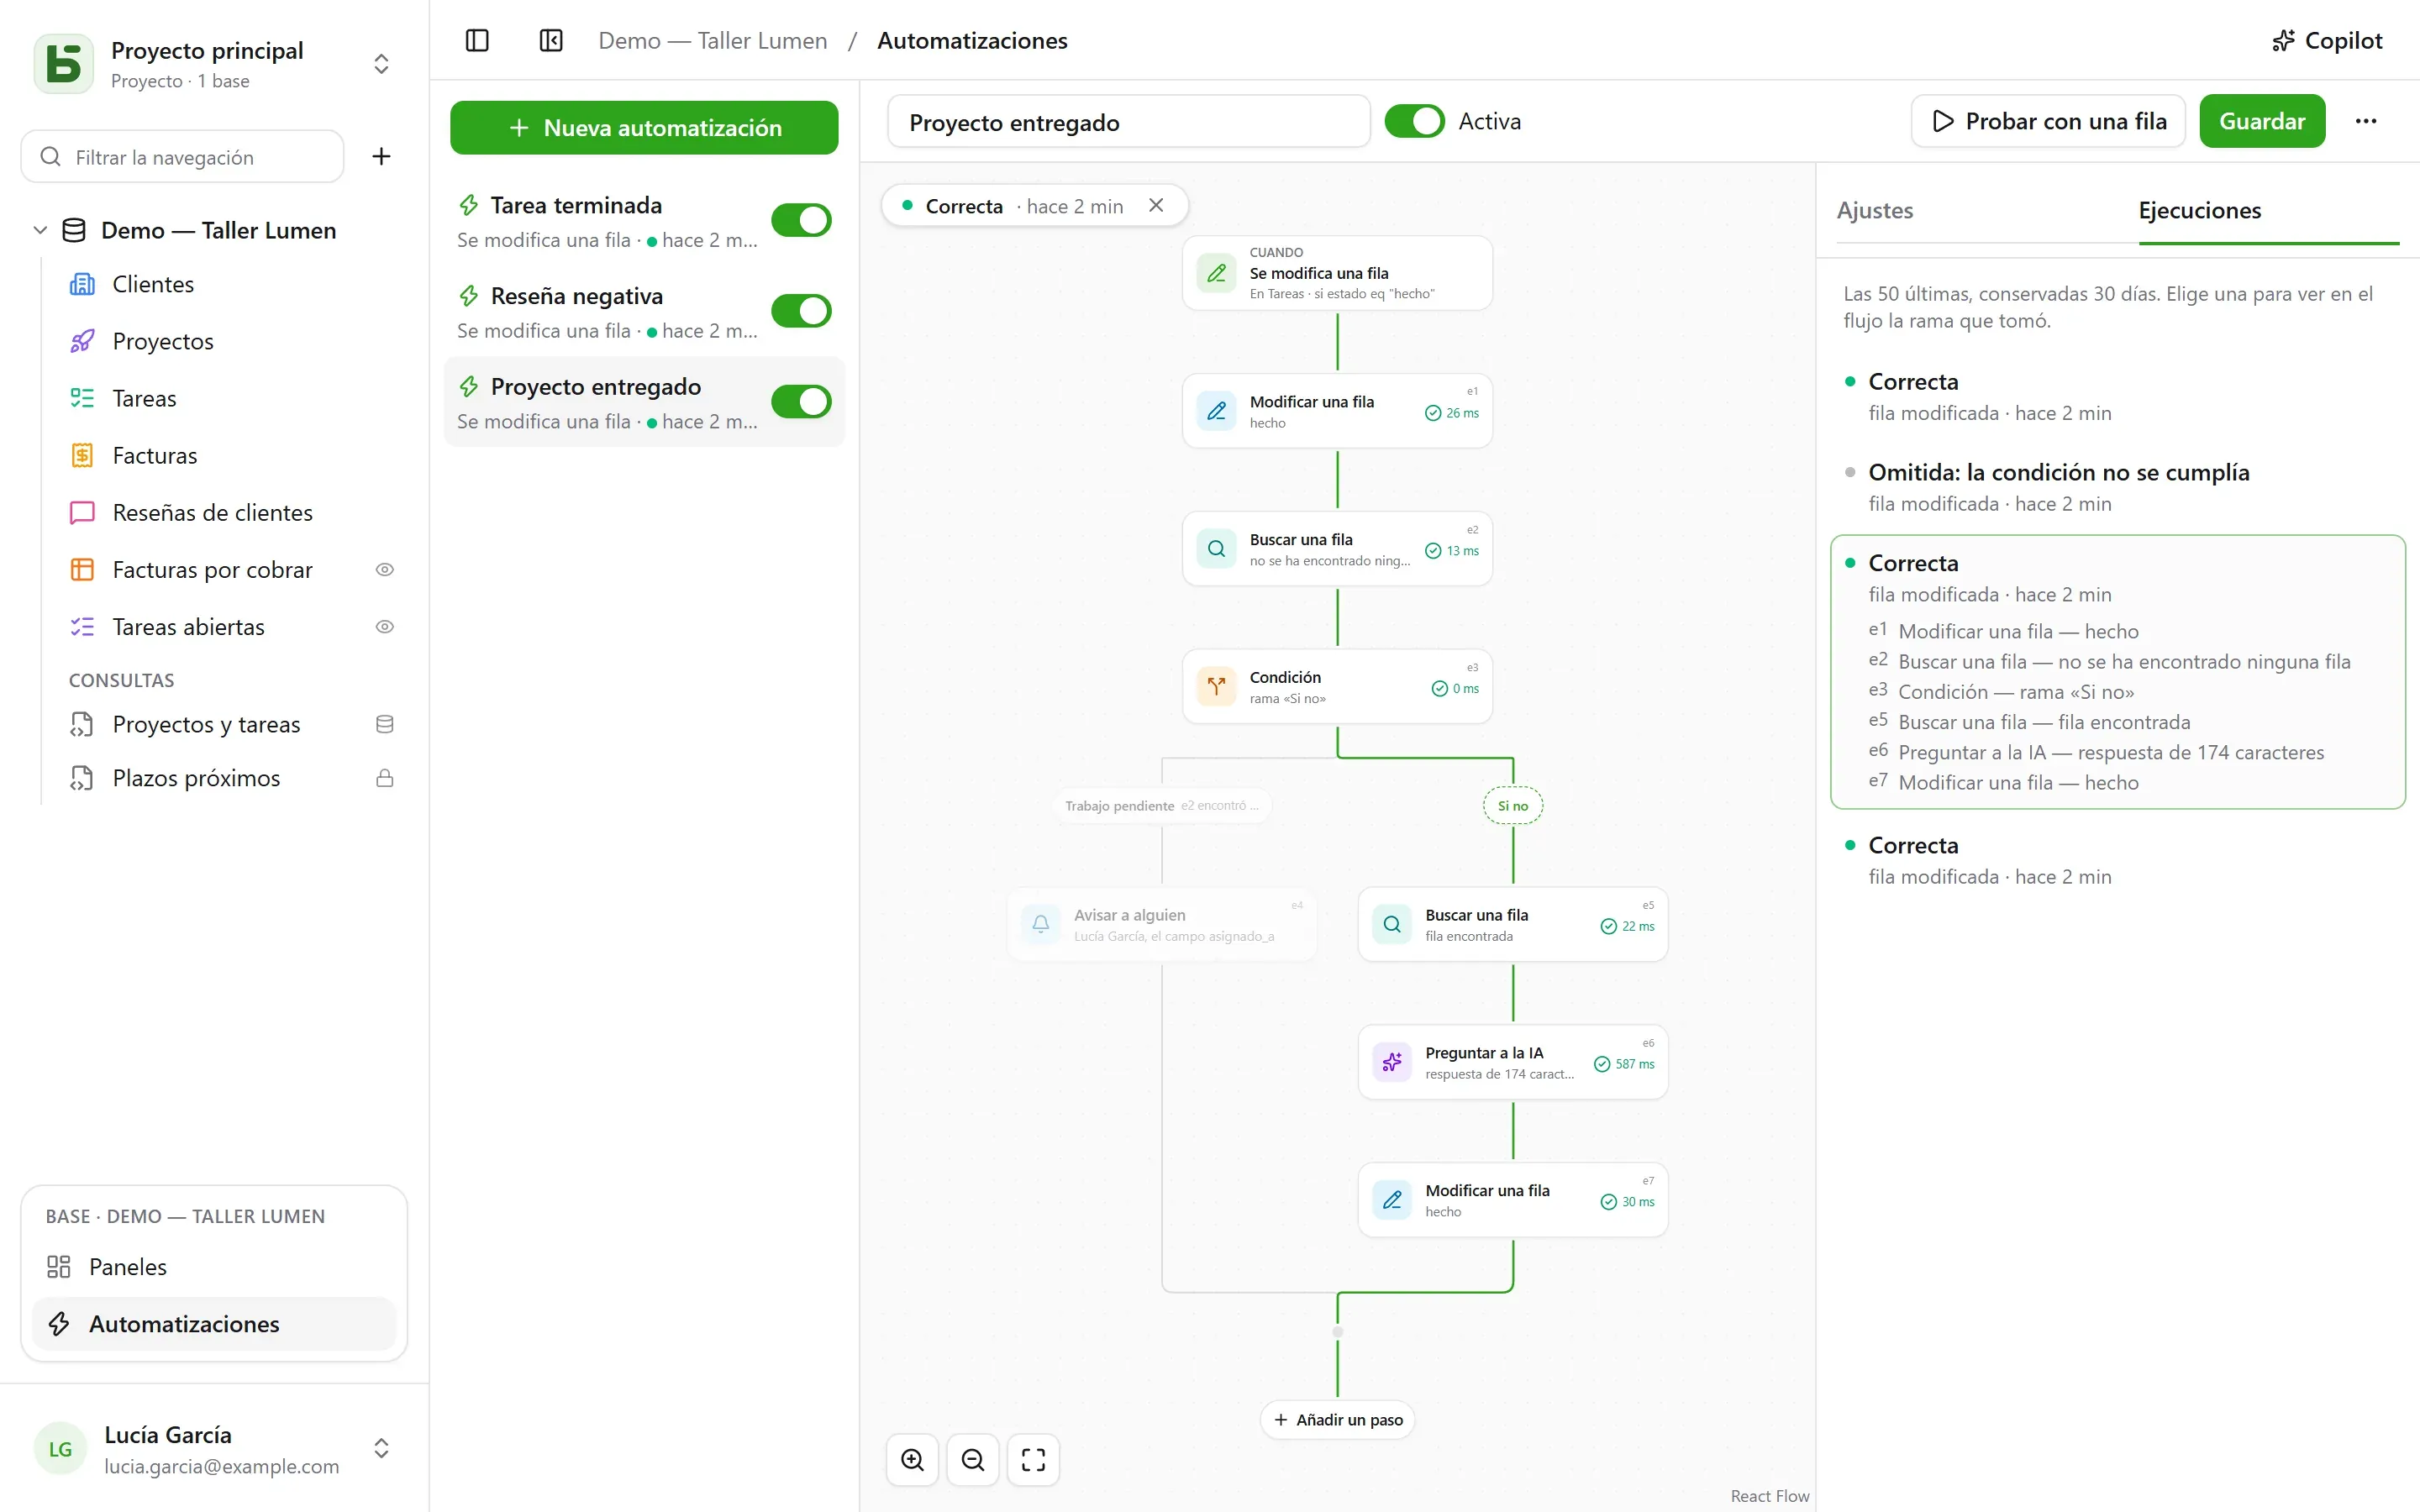Disable the Reseña negativa automation toggle
Screen dimensions: 2420x1512
[x=801, y=311]
